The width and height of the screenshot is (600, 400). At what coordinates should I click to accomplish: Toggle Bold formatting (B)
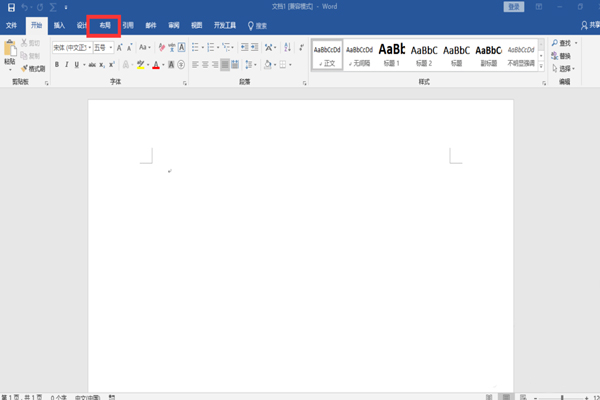57,65
